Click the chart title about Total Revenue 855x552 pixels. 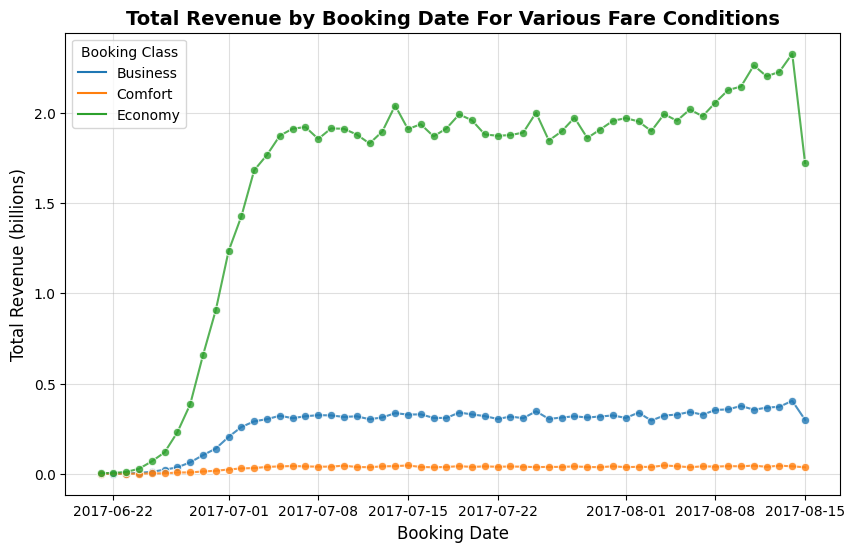click(x=452, y=18)
